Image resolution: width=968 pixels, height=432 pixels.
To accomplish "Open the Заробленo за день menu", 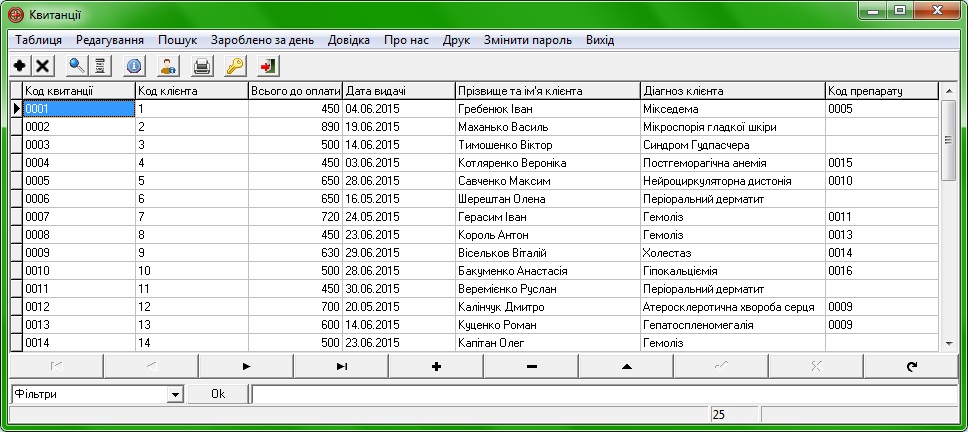I will click(262, 40).
